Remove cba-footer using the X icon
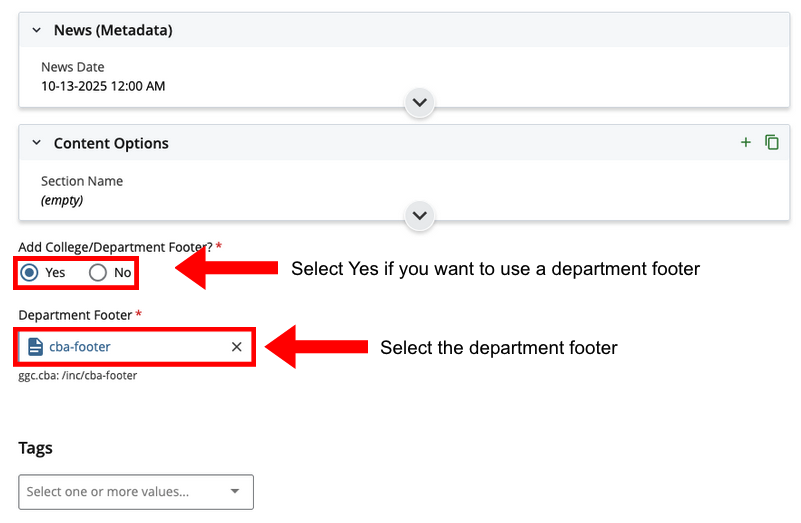The image size is (801, 523). pyautogui.click(x=237, y=347)
